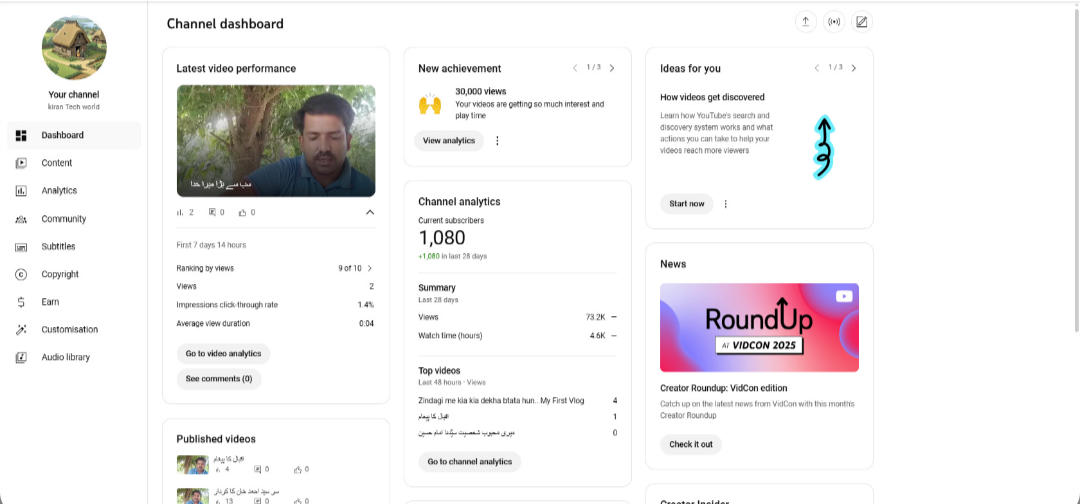Open Customisation in the sidebar
The width and height of the screenshot is (1080, 504).
pyautogui.click(x=74, y=330)
